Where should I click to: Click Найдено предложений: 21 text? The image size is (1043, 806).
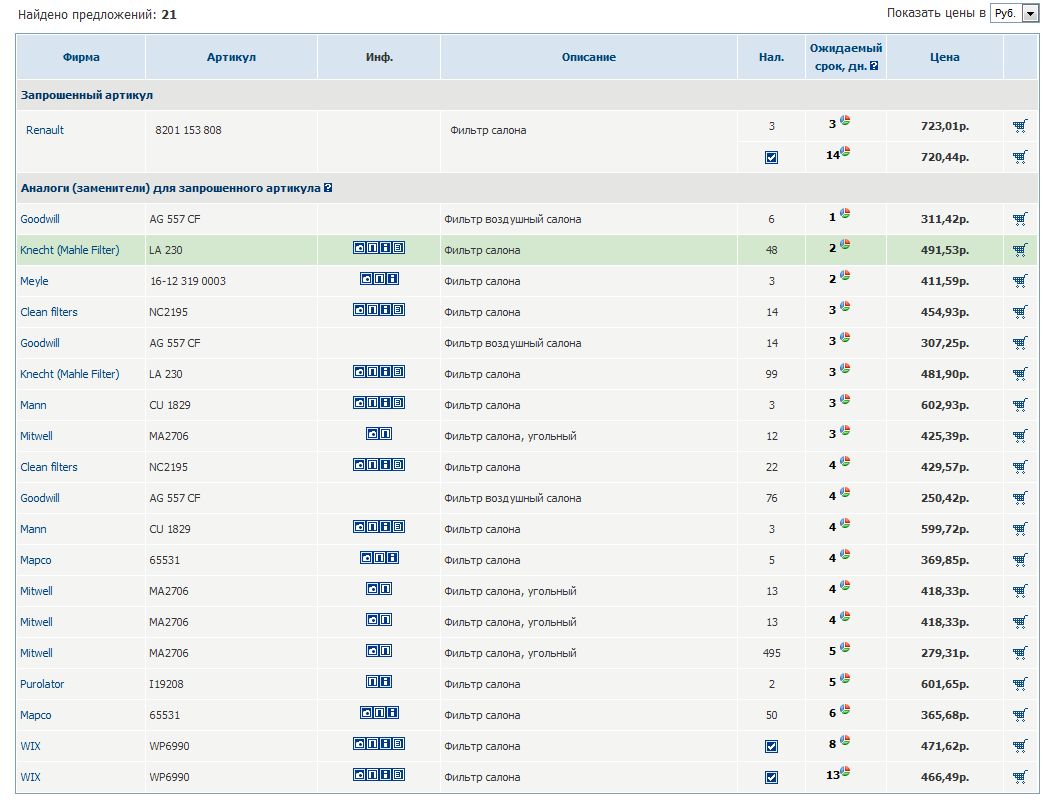[x=97, y=15]
